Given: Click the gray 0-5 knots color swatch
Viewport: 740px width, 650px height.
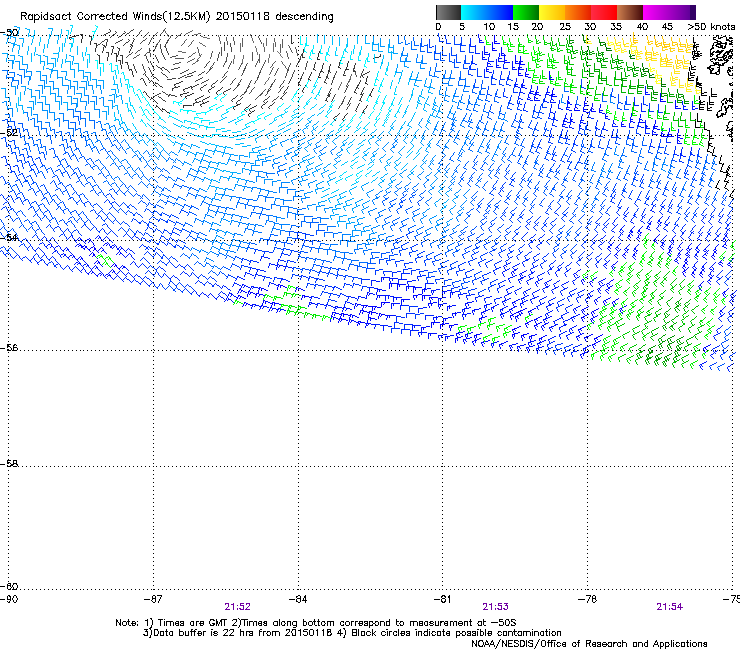Looking at the screenshot, I should tap(448, 12).
